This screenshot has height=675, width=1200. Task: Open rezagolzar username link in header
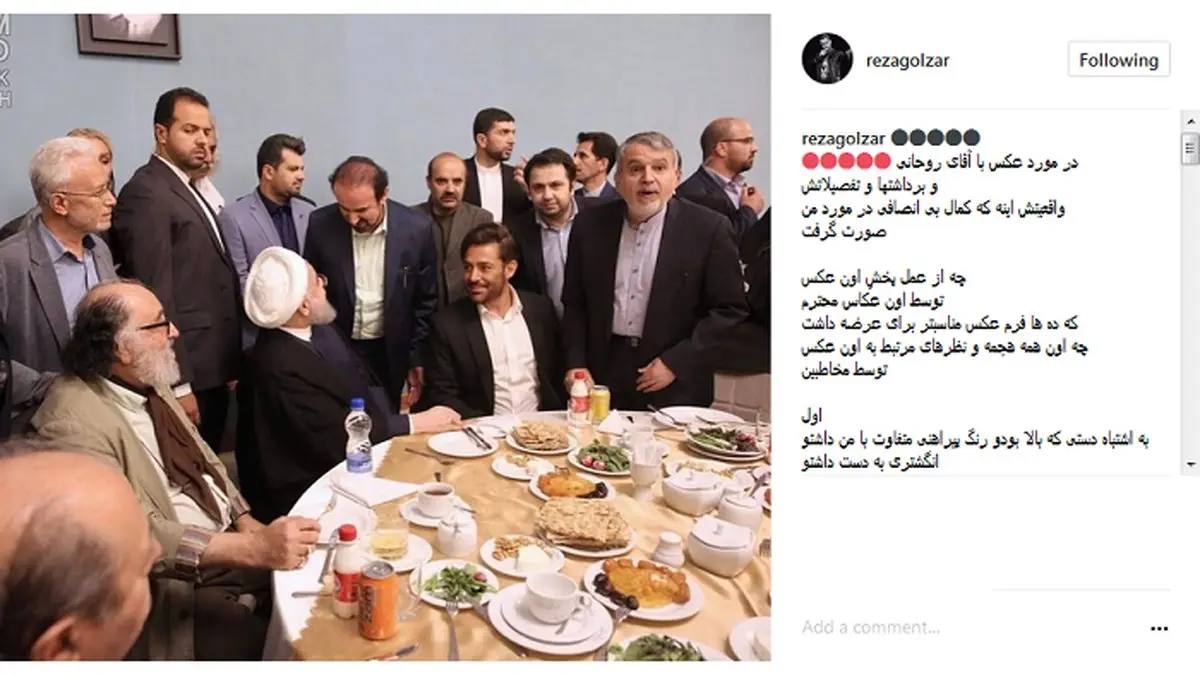coord(907,60)
